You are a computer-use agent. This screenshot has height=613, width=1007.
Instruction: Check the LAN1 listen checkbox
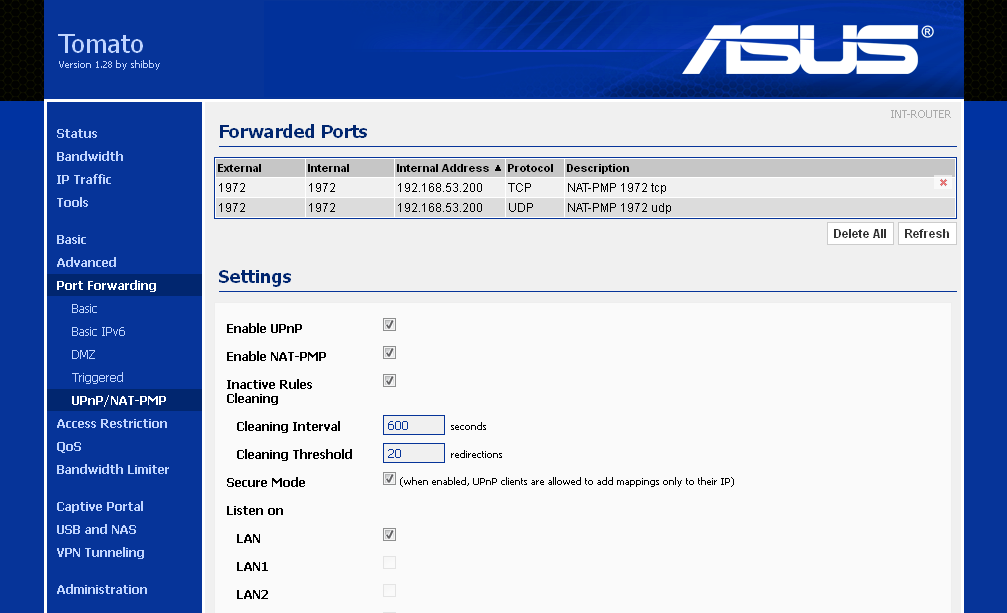(389, 563)
